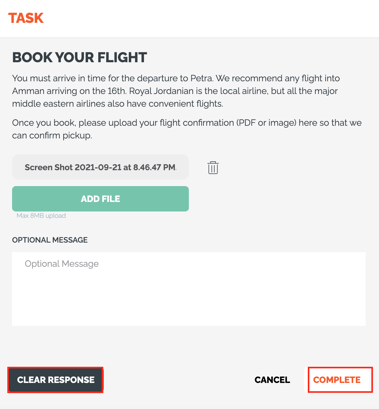Focus the Optional Message text area
379x409 pixels.
[x=189, y=289]
